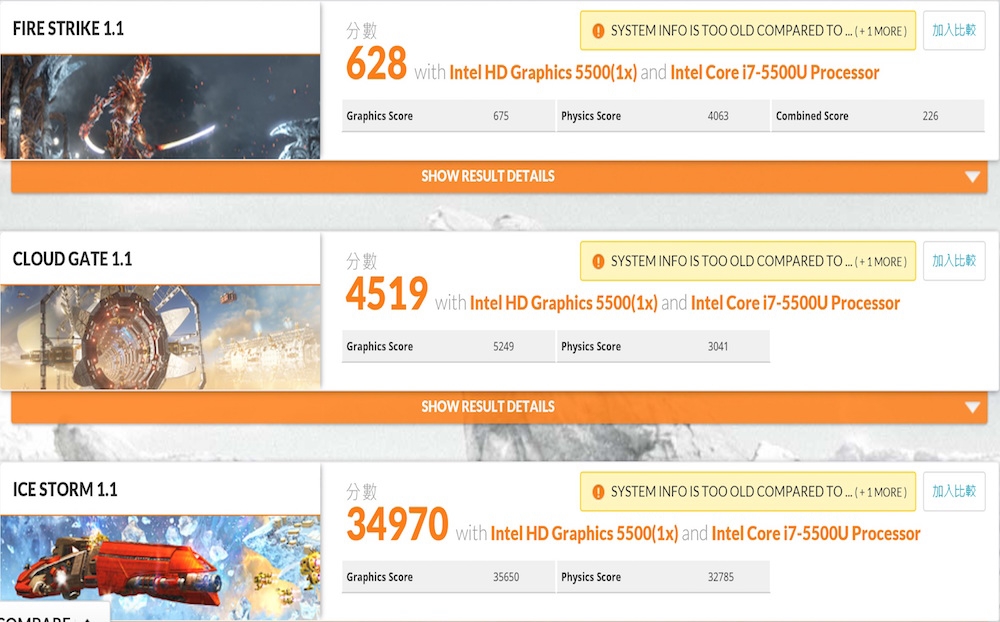Click the FIRE STRIKE 1.1 title
The width and height of the screenshot is (1000, 622).
tap(68, 29)
